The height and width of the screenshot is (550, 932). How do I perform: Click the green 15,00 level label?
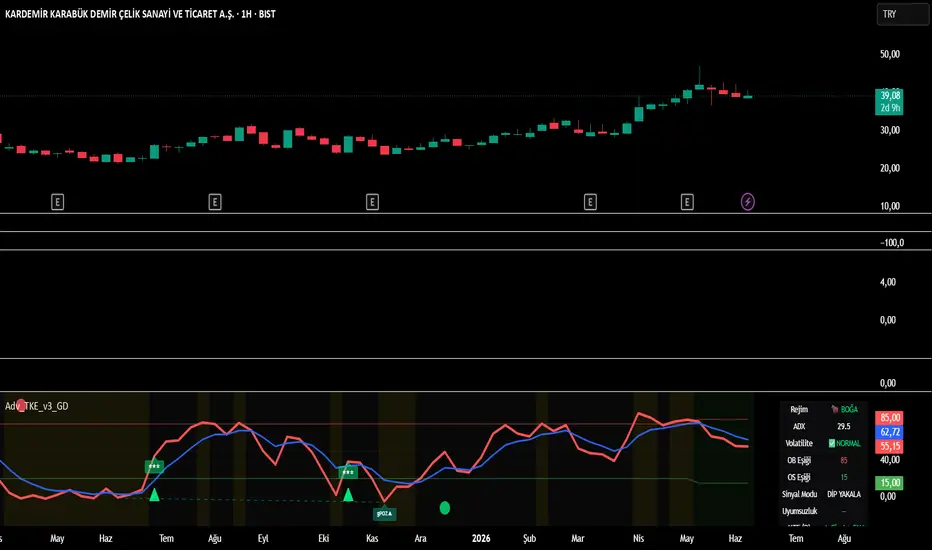click(890, 483)
